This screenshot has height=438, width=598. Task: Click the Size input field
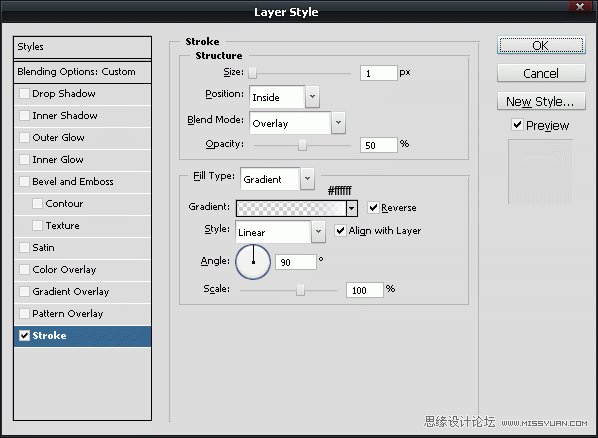coord(378,73)
